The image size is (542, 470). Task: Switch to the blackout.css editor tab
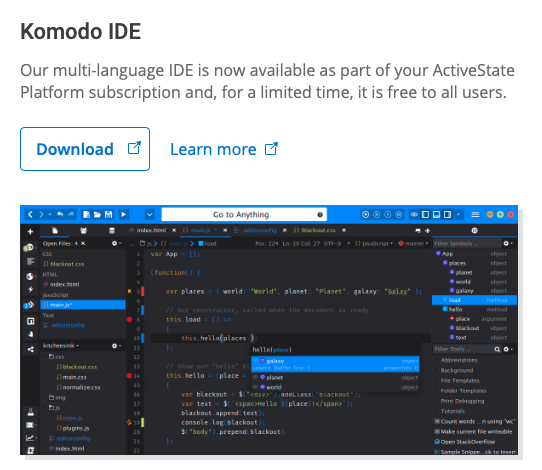[x=315, y=230]
